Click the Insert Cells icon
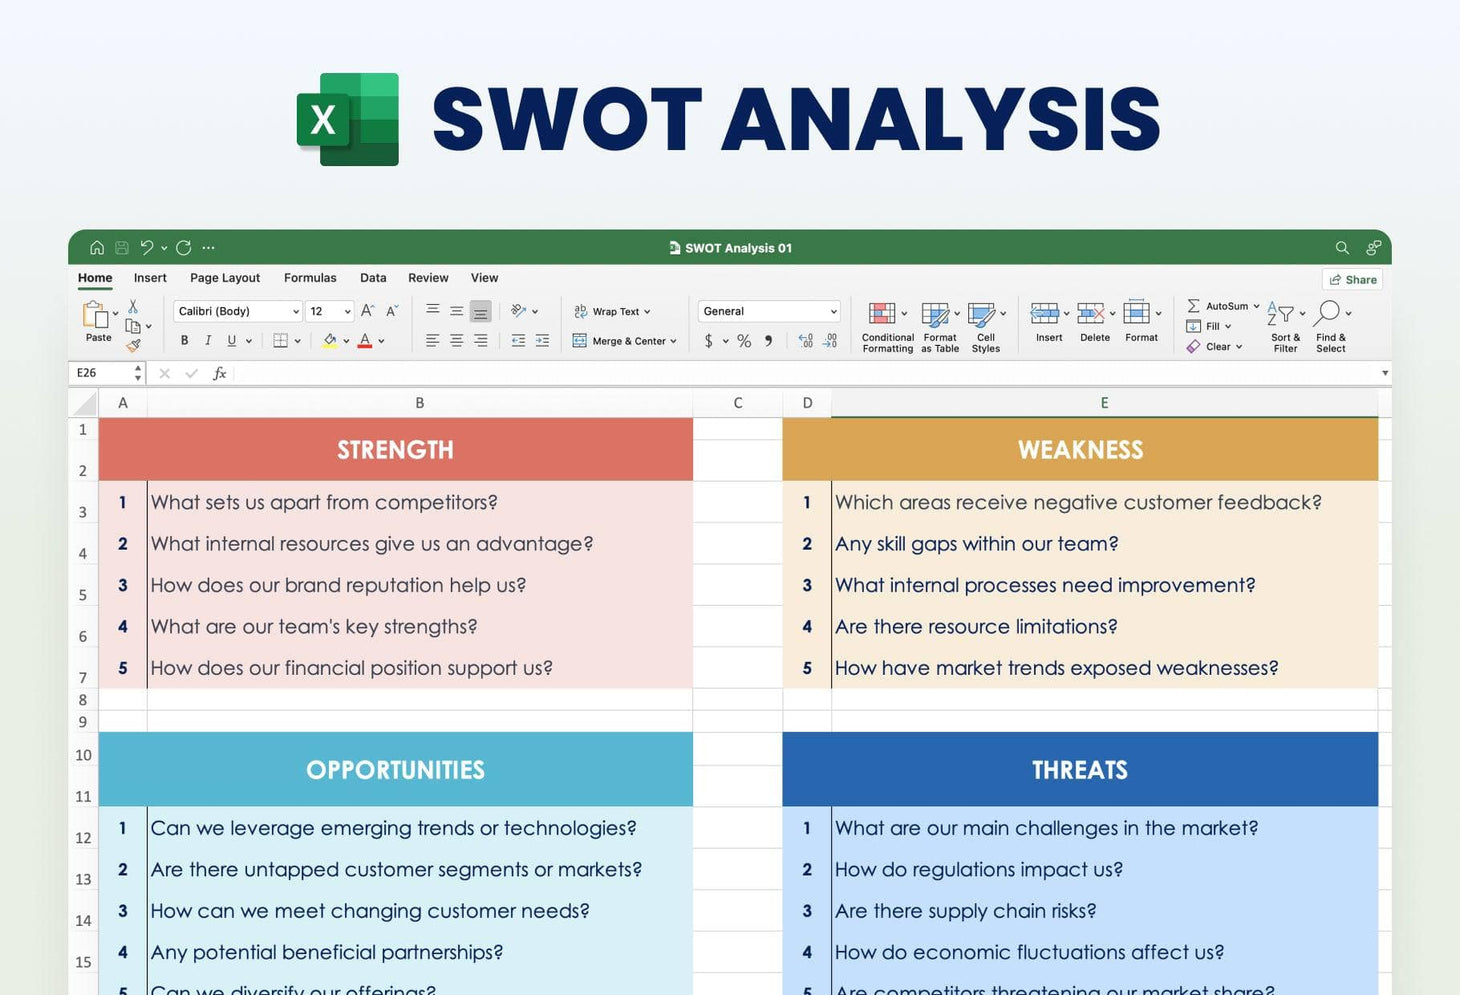 pos(1046,314)
